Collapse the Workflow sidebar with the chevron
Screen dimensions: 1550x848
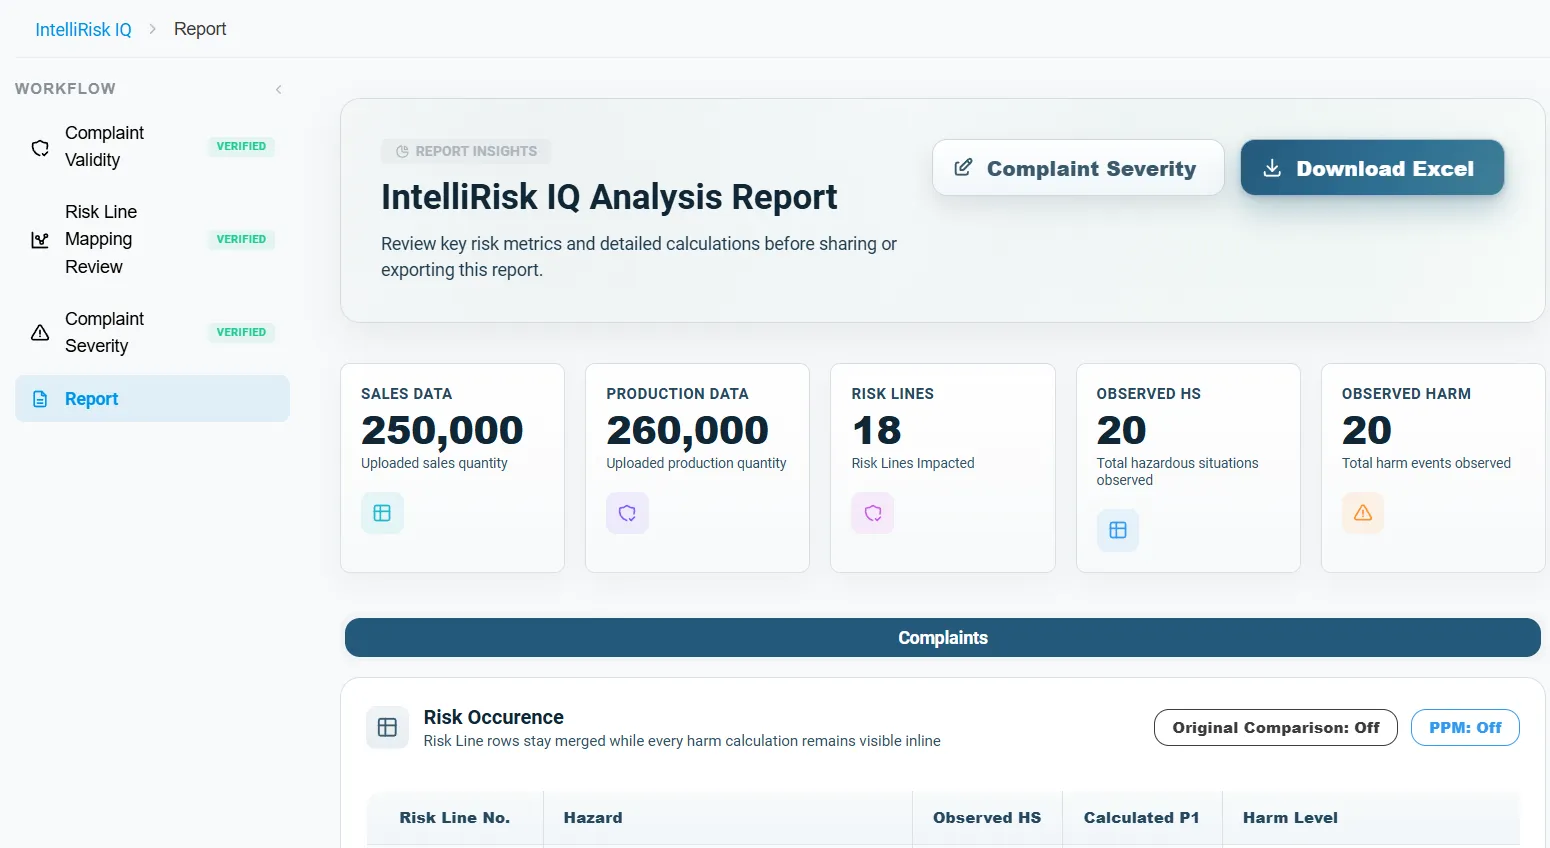(x=279, y=89)
